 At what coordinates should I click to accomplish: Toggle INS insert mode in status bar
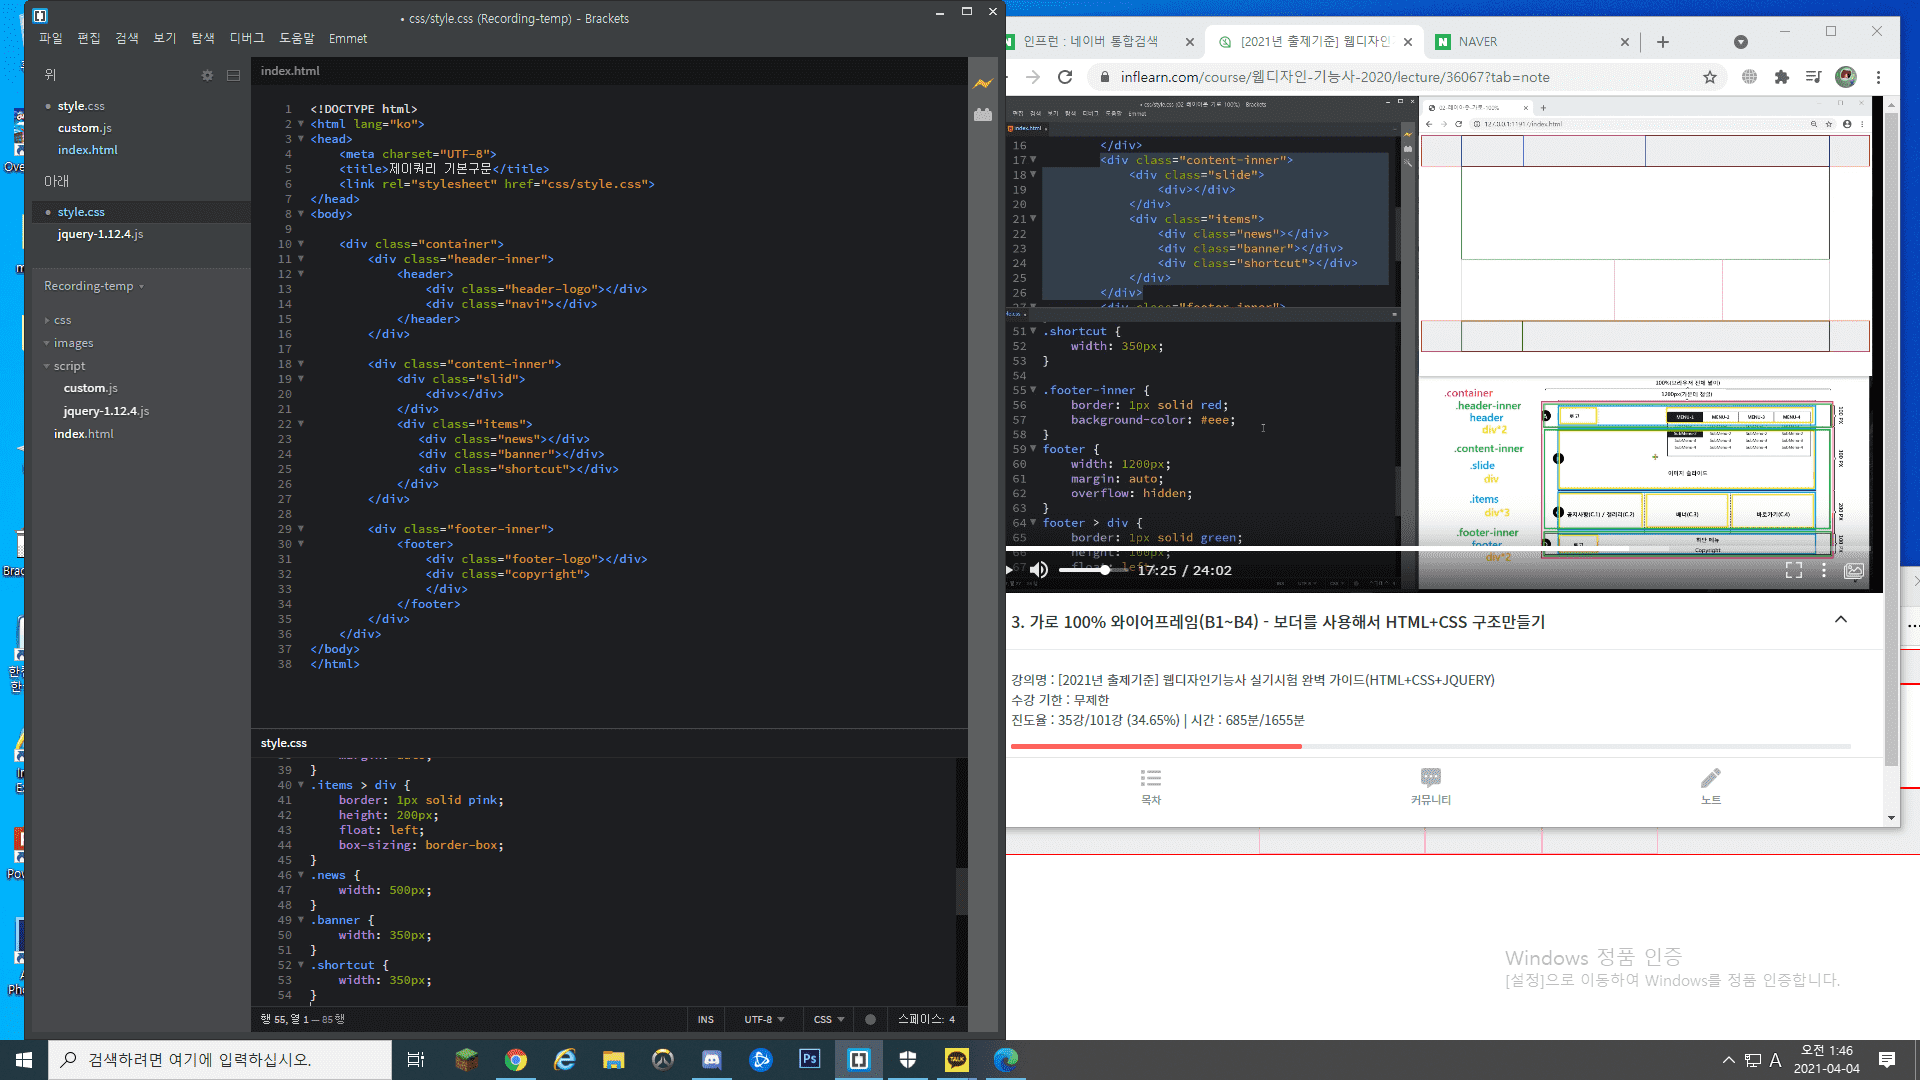[x=705, y=1019]
